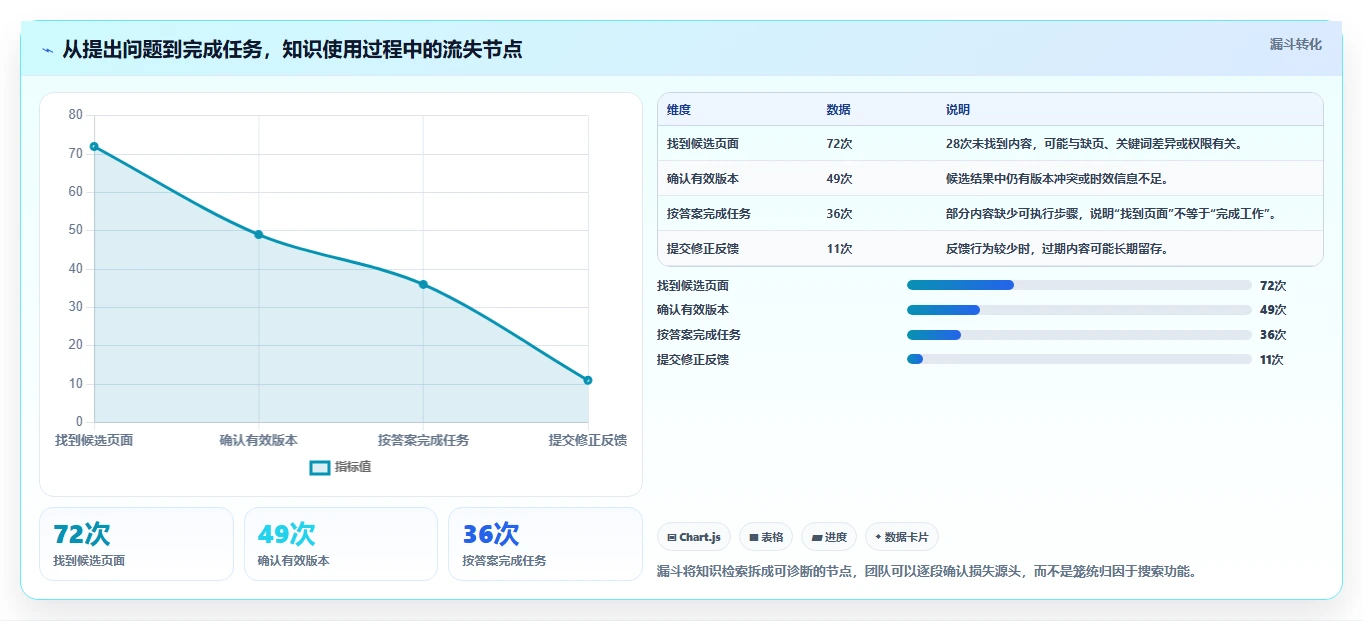Click the 数据 column header
The image size is (1363, 621).
(x=839, y=110)
